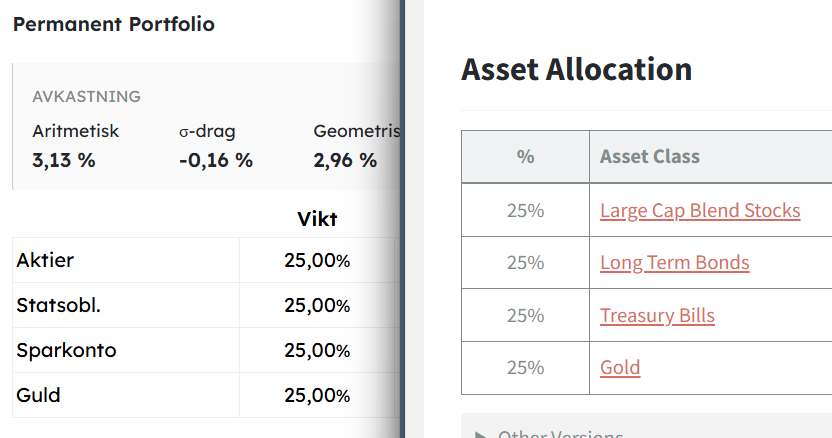Click the Aritmetisk return value 3,13 %
This screenshot has height=438, width=832.
[x=64, y=160]
